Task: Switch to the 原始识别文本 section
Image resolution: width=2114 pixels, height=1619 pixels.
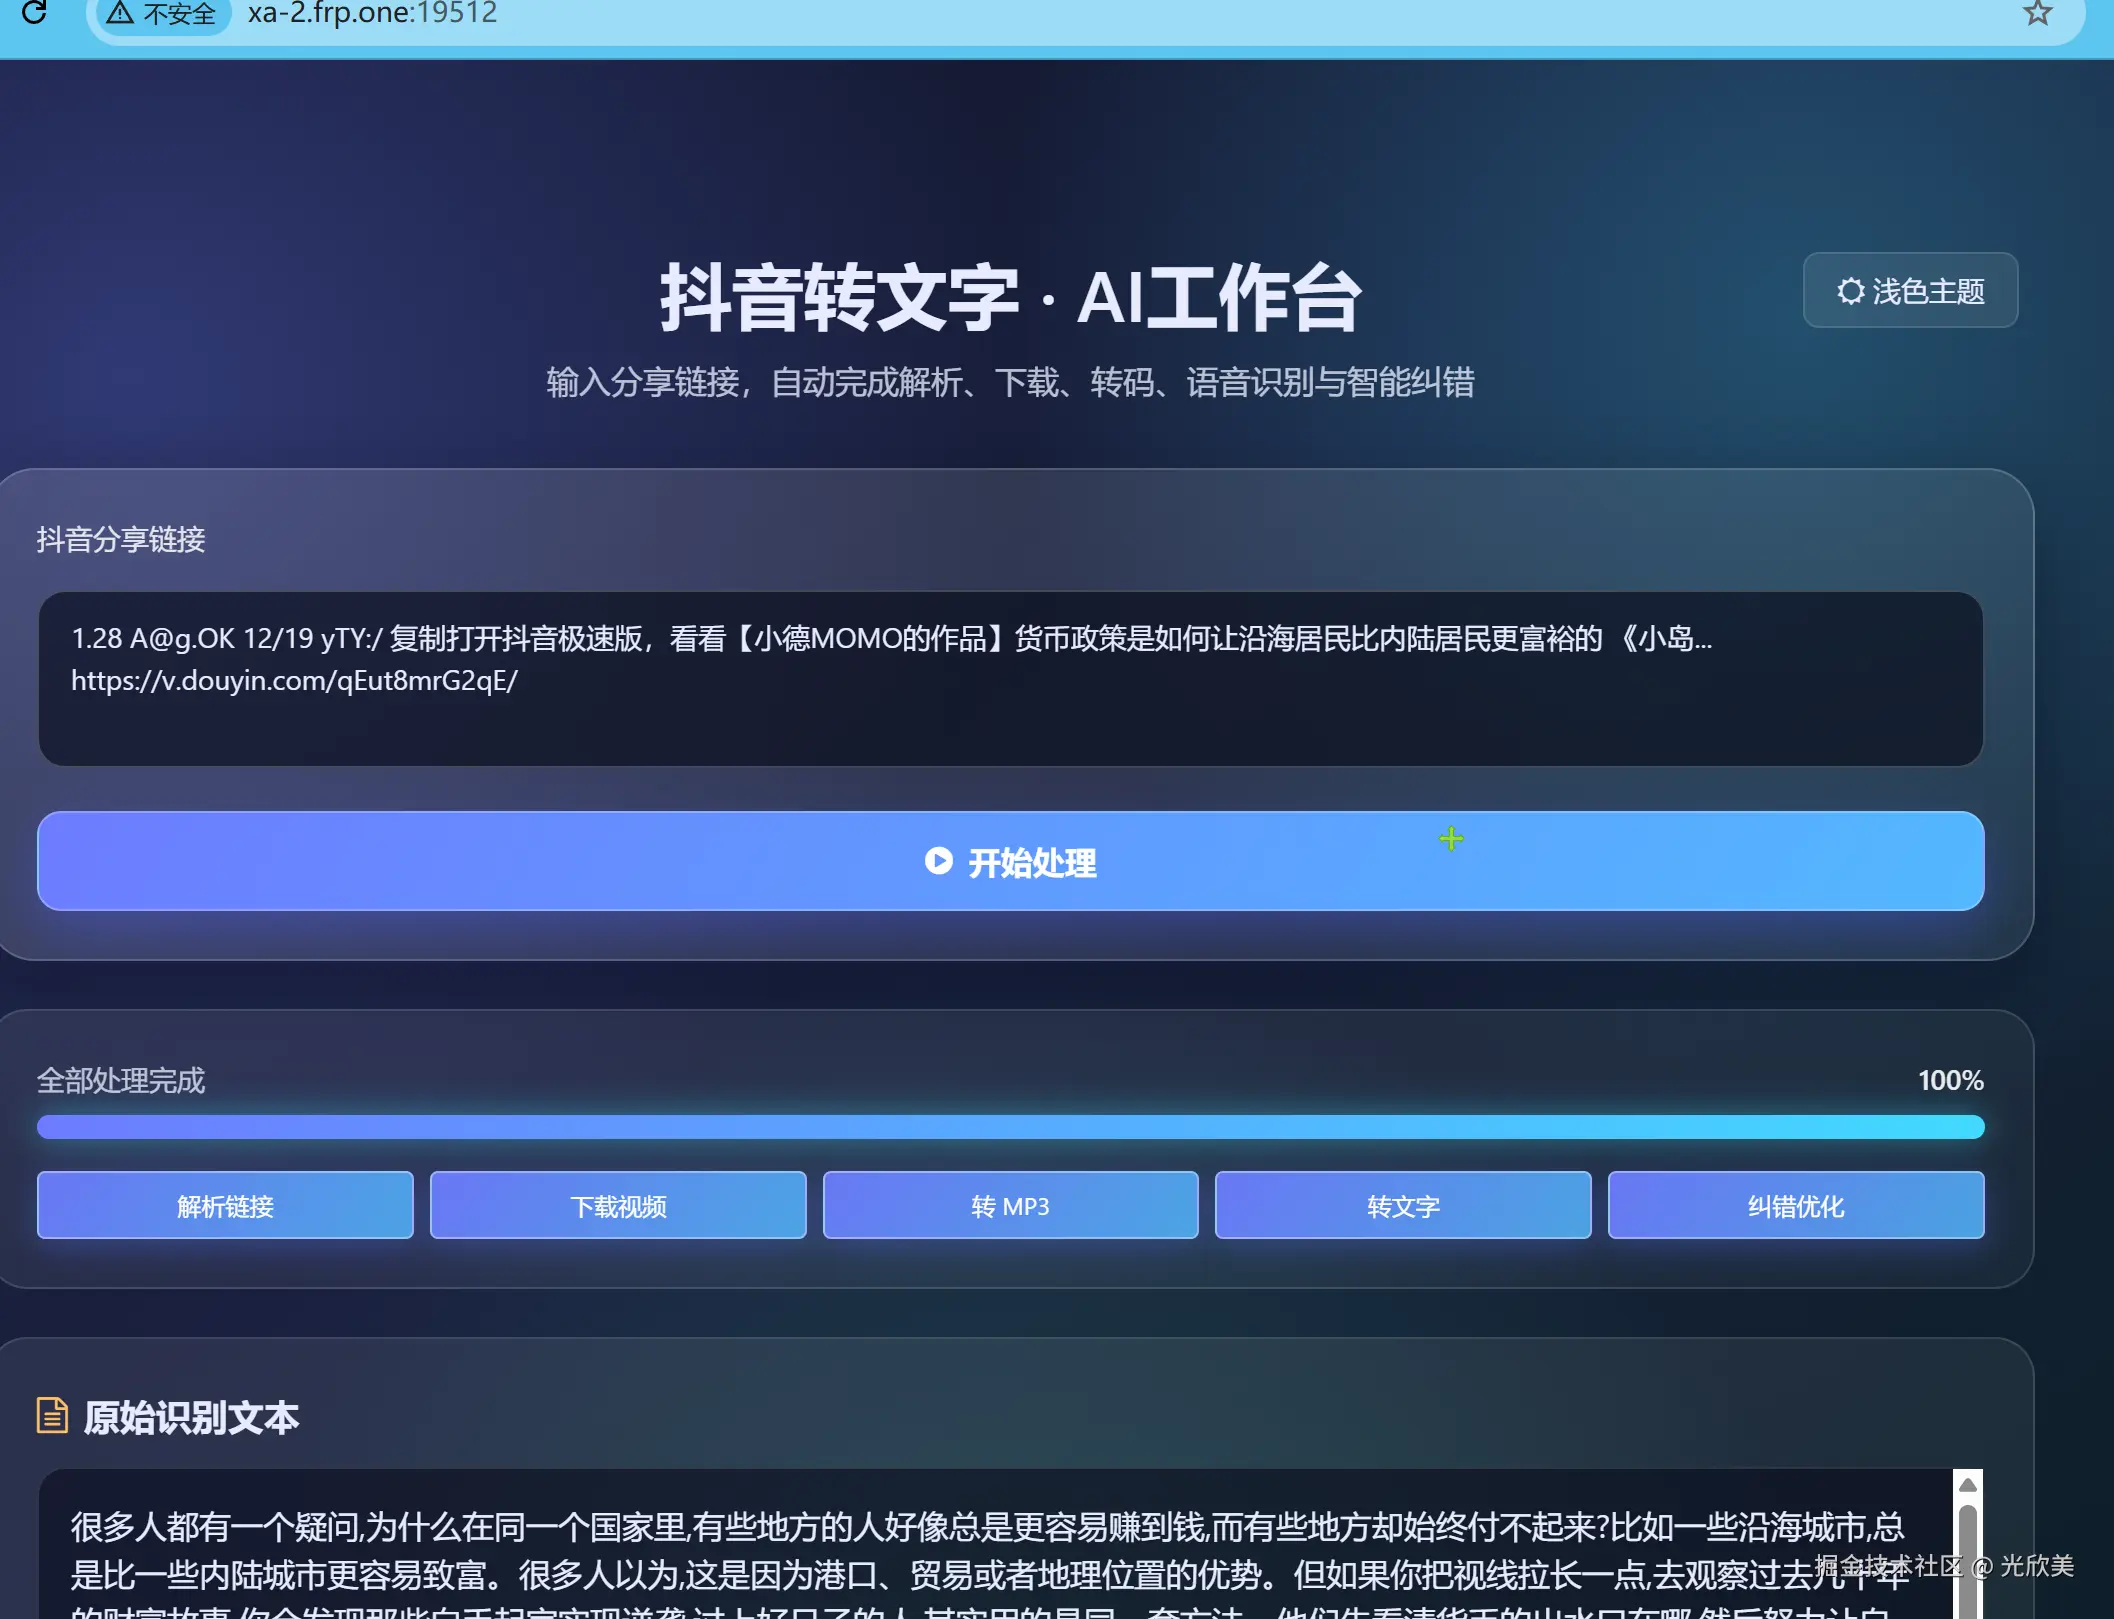Action: click(190, 1417)
